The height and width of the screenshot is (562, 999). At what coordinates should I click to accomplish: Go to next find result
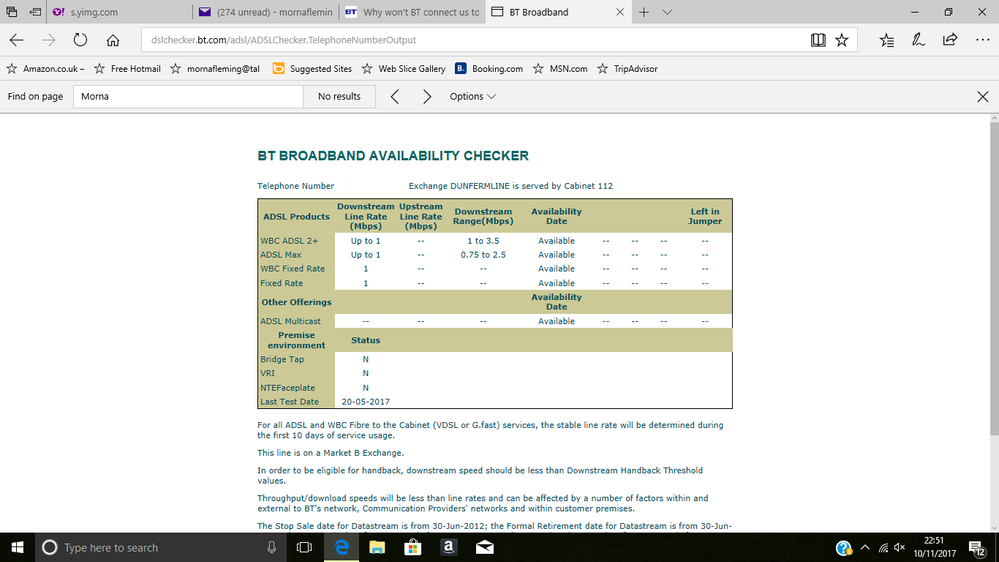[427, 97]
